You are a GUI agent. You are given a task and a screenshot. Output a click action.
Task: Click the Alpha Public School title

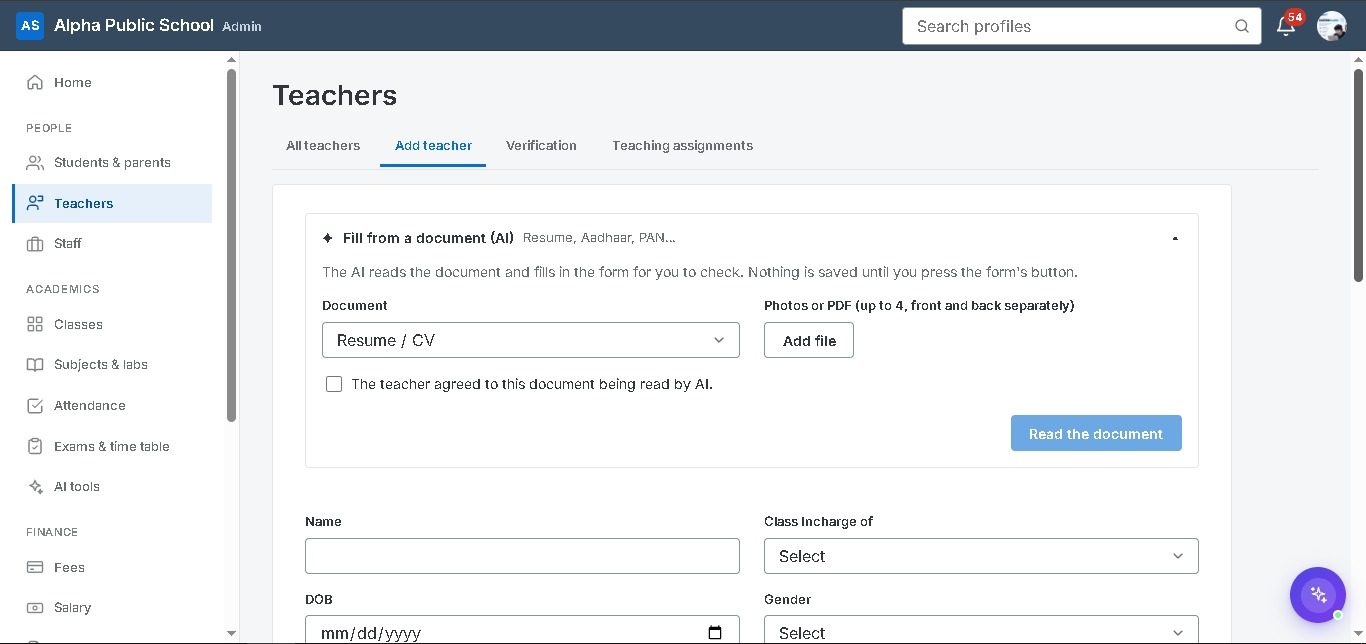pos(134,25)
